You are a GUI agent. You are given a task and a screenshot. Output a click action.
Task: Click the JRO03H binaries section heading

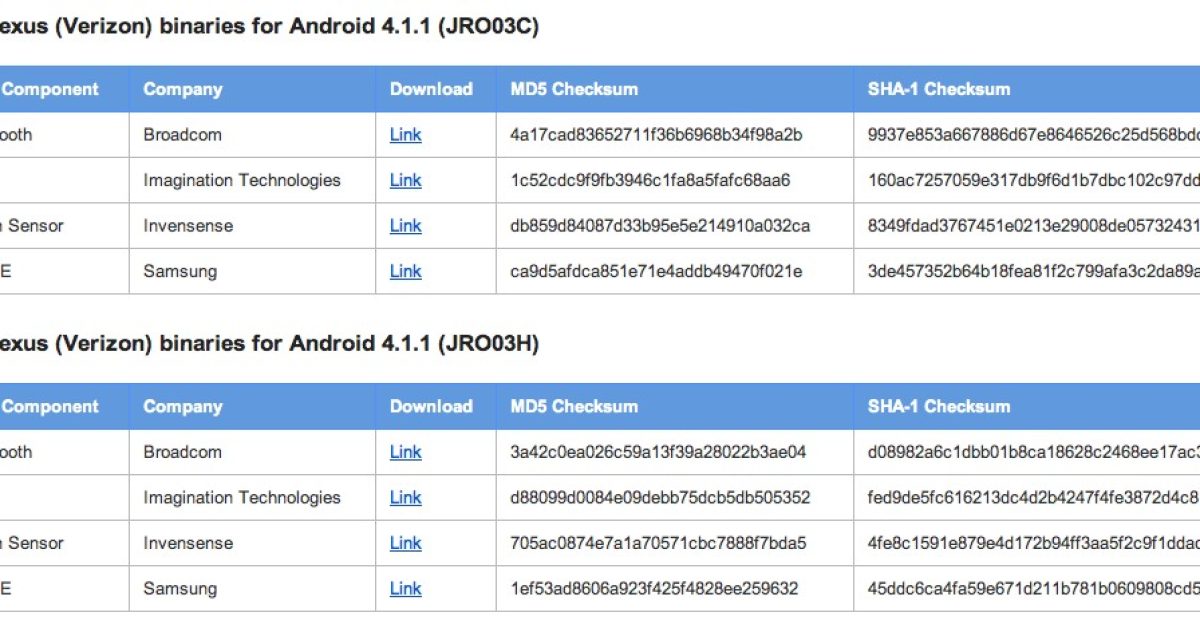[x=270, y=344]
